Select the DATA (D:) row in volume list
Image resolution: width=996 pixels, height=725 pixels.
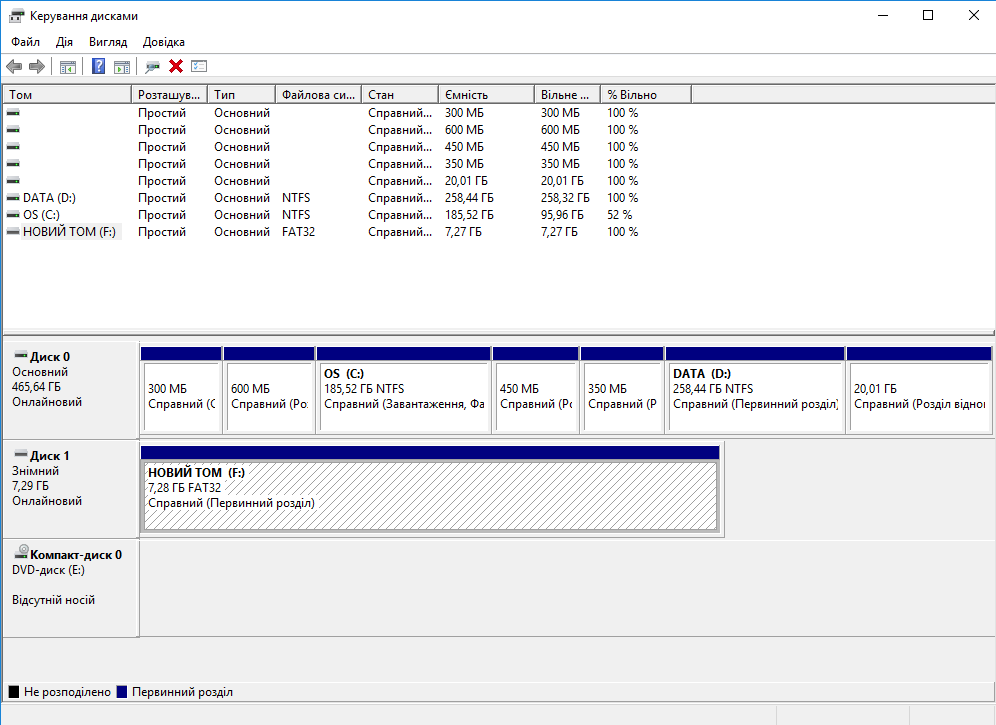point(48,198)
